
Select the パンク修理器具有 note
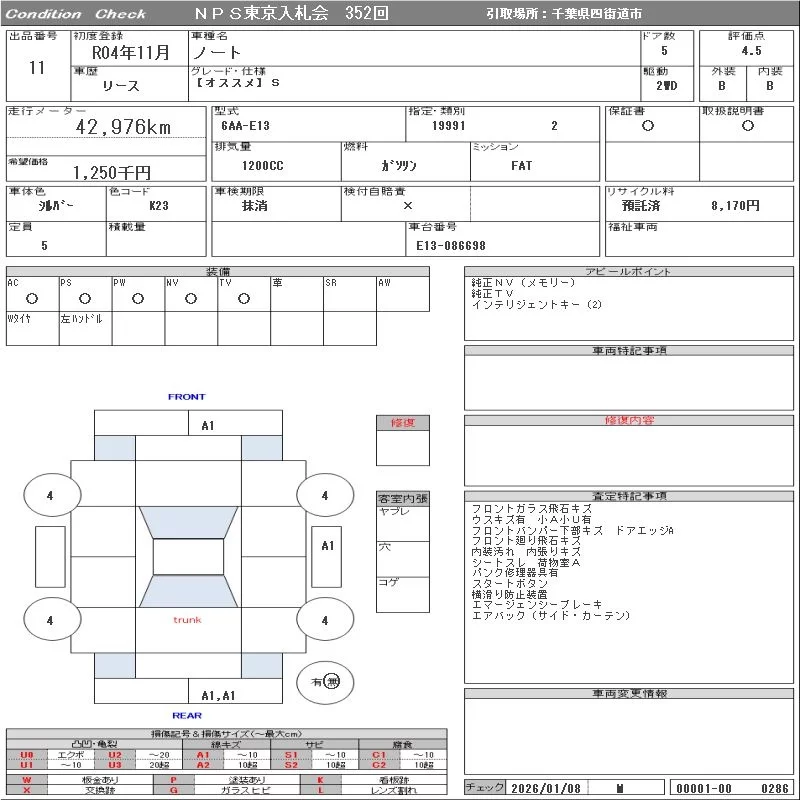(515, 573)
